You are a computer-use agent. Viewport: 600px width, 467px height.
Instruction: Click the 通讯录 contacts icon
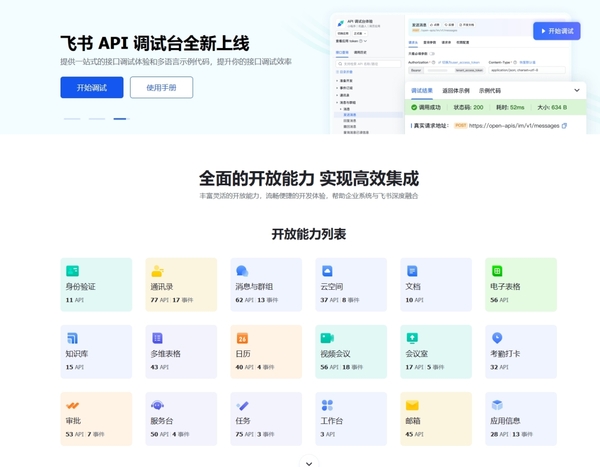157,271
